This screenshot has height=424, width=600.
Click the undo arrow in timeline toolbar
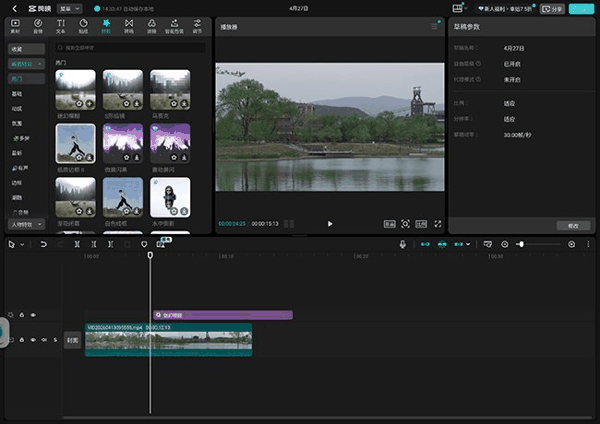(43, 244)
